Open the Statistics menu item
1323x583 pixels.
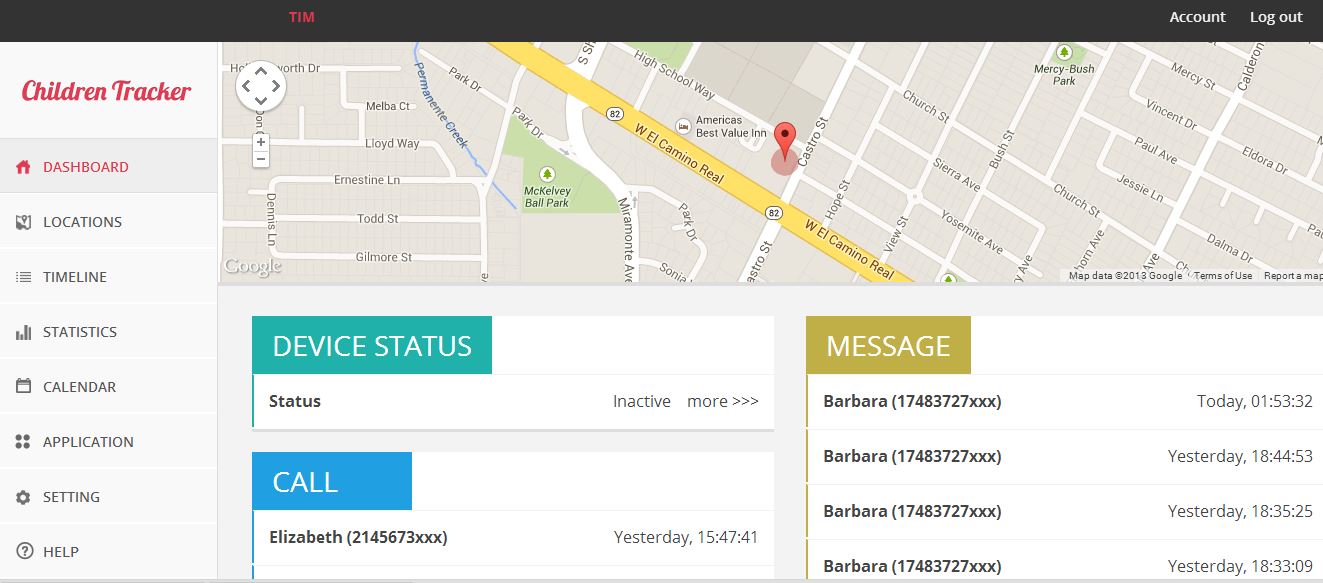point(108,332)
